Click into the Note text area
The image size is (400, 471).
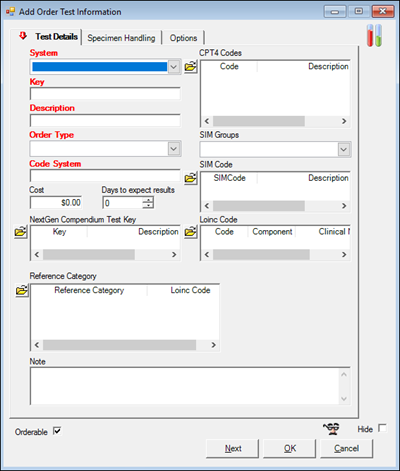pos(190,386)
